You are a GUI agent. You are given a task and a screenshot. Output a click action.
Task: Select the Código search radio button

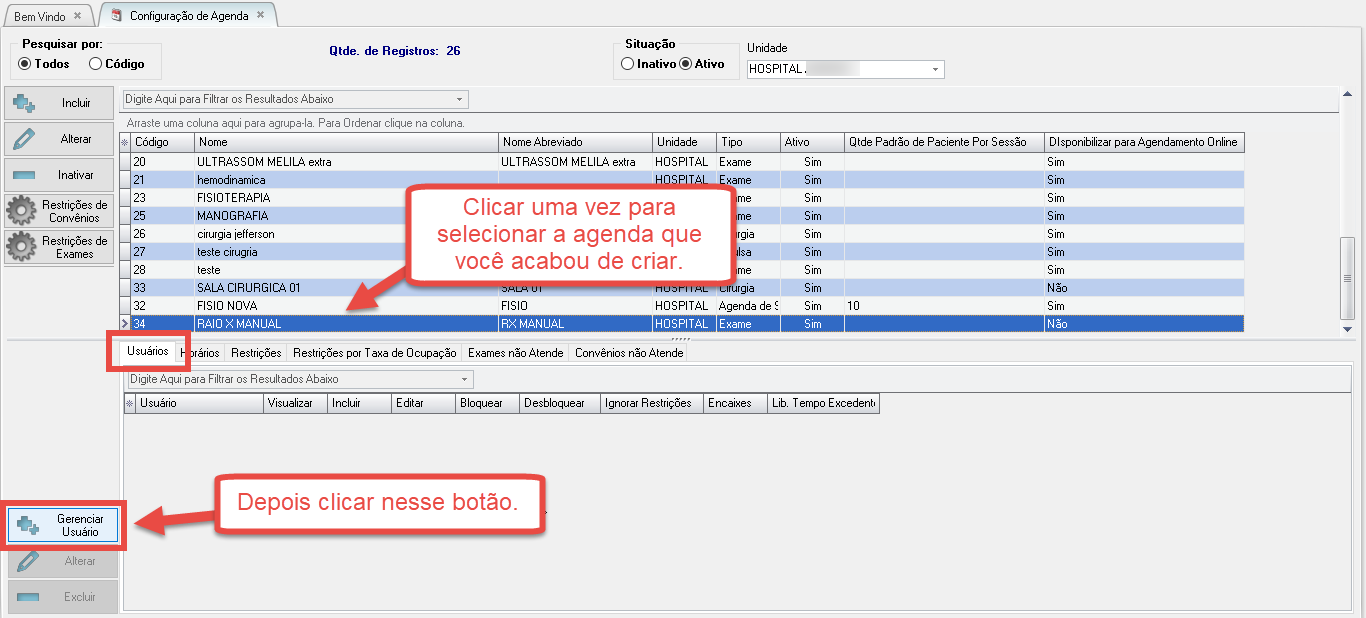coord(96,64)
